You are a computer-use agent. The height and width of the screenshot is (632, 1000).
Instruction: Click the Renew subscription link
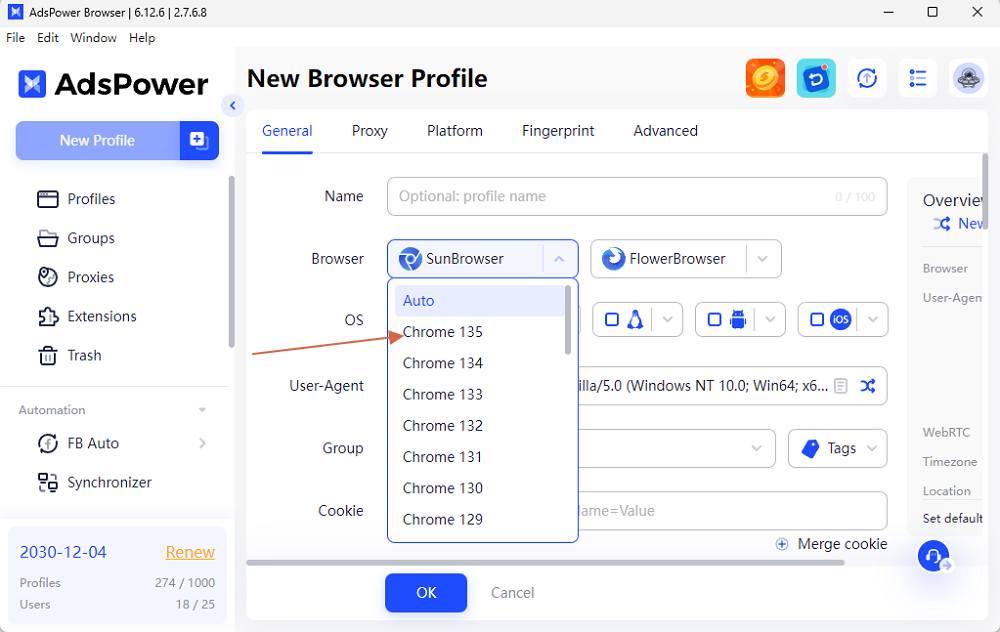click(190, 552)
